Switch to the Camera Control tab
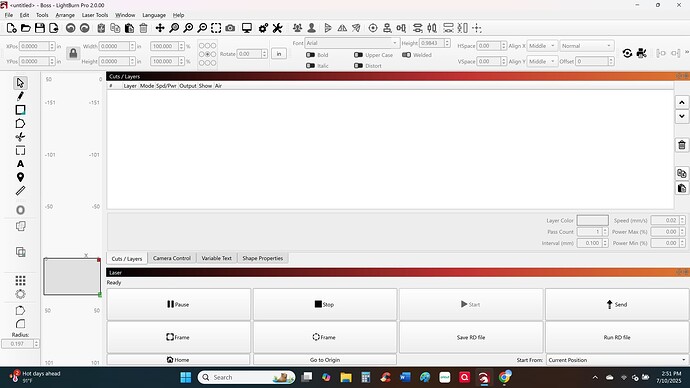Screen dimensions: 690x388 (172, 258)
